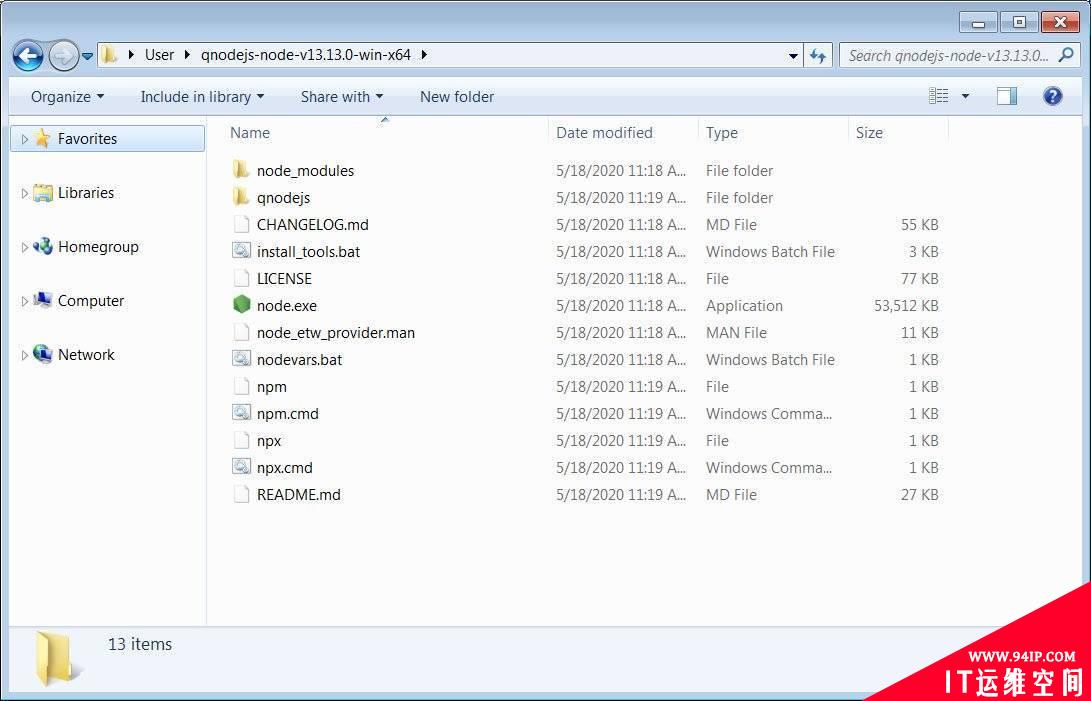Select the qnodejs-node-v13.13.0-win-x64 breadcrumb
Screen dimensions: 1091x701
pos(305,55)
